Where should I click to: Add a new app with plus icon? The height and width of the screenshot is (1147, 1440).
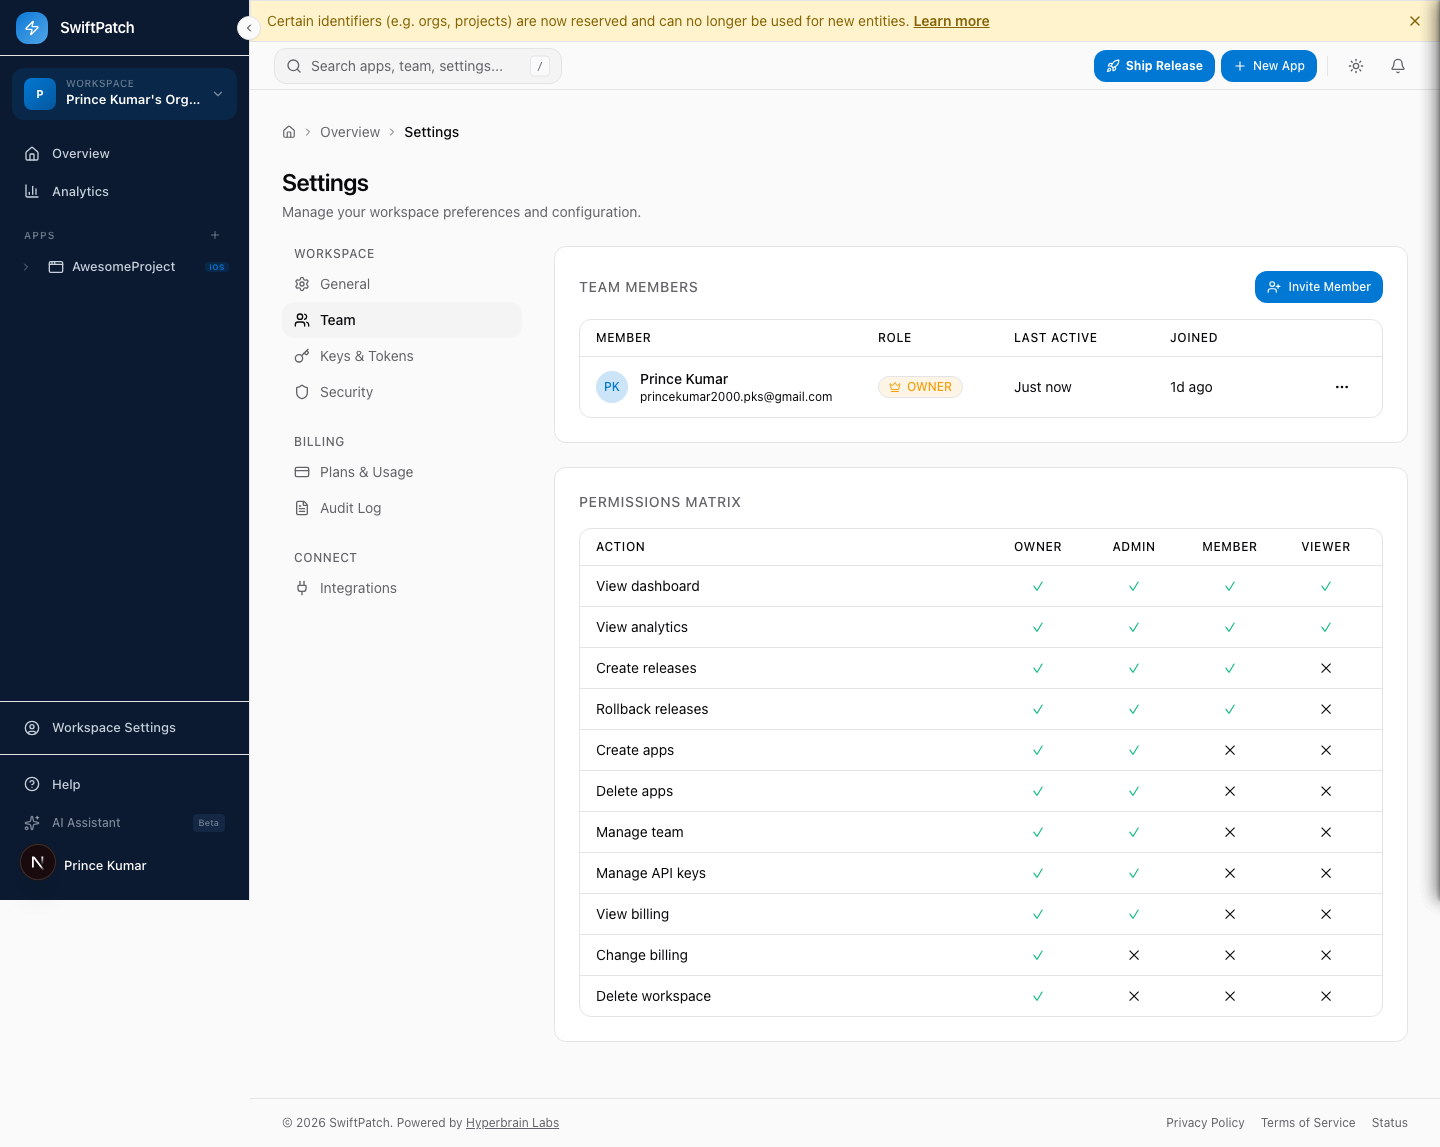[215, 236]
